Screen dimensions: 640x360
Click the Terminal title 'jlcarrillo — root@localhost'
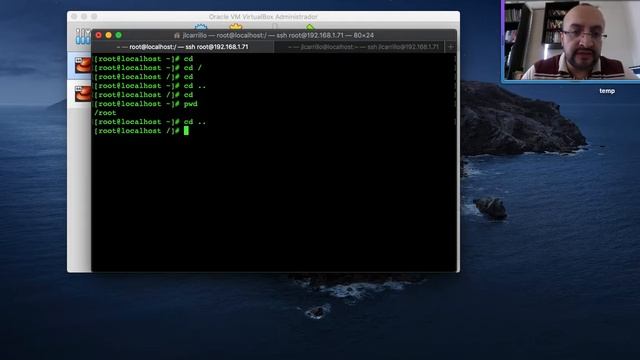point(278,36)
